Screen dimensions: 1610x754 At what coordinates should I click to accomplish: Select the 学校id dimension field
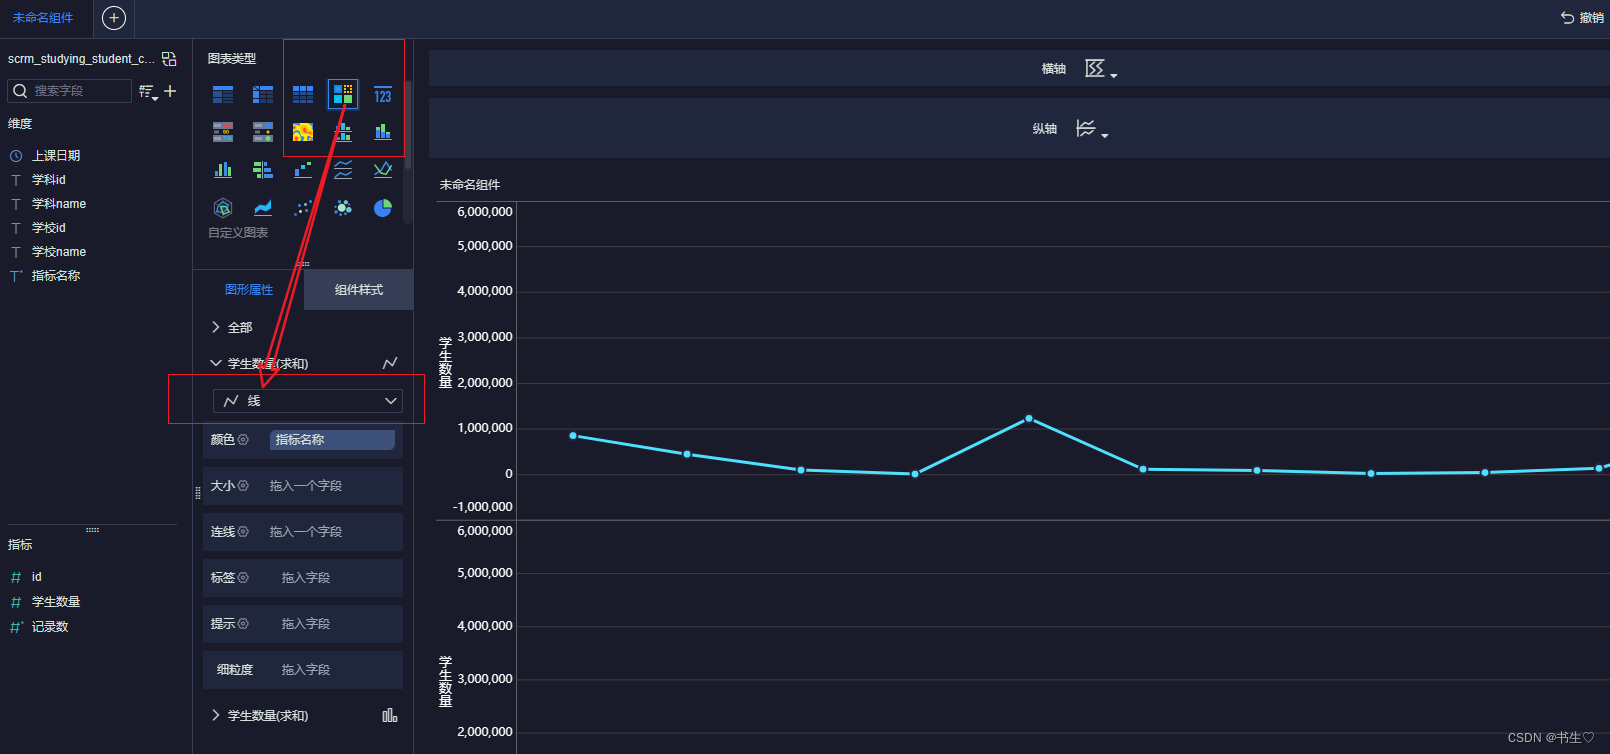coord(48,228)
